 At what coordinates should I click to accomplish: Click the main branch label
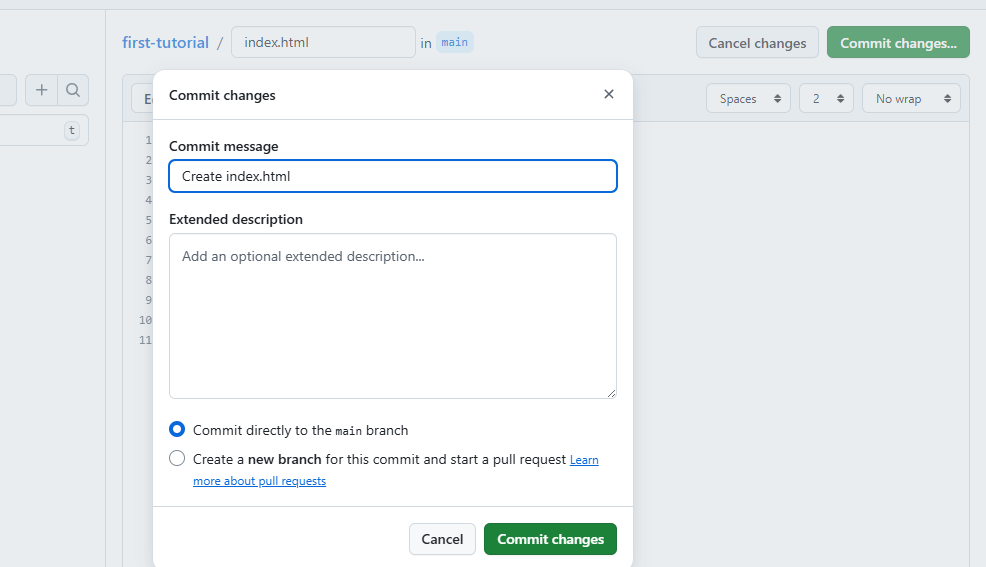pyautogui.click(x=454, y=43)
